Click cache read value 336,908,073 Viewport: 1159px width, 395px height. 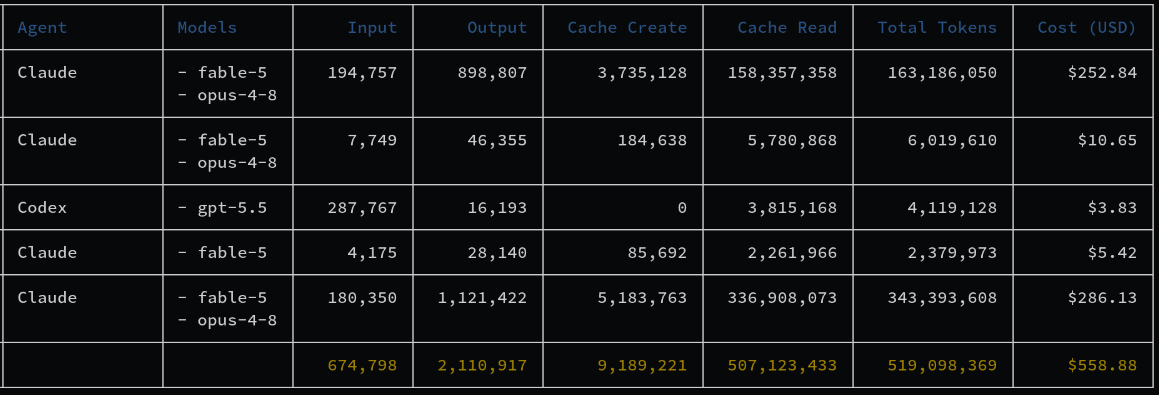[782, 298]
